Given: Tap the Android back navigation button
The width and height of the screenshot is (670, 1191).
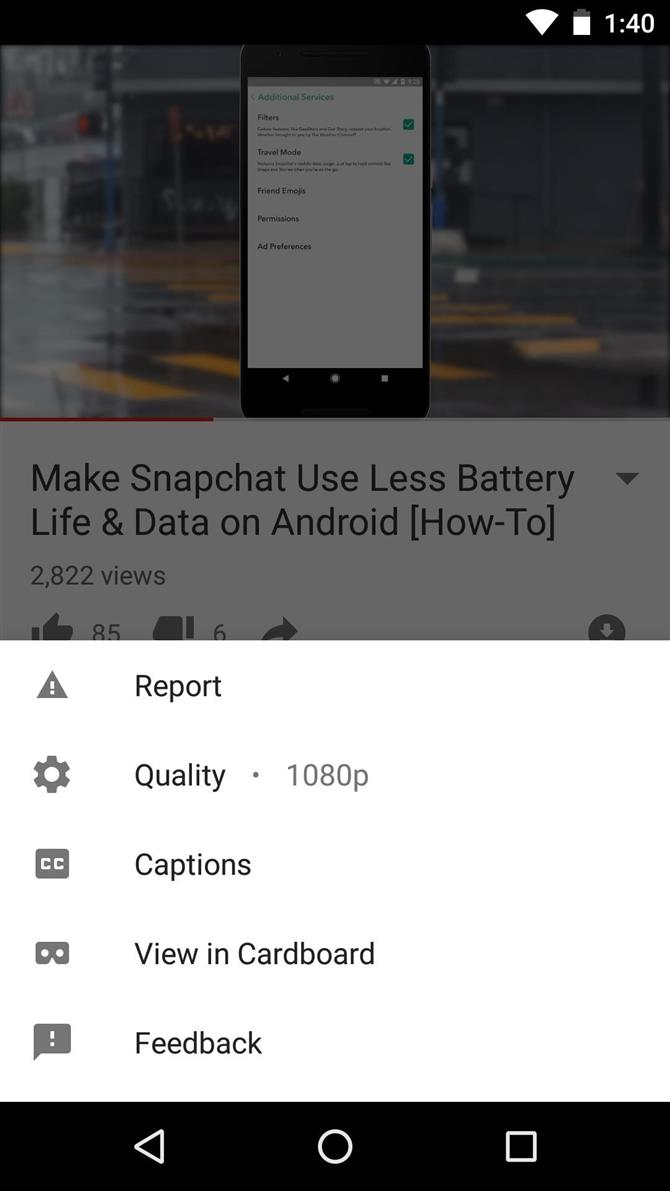Looking at the screenshot, I should coord(149,1145).
